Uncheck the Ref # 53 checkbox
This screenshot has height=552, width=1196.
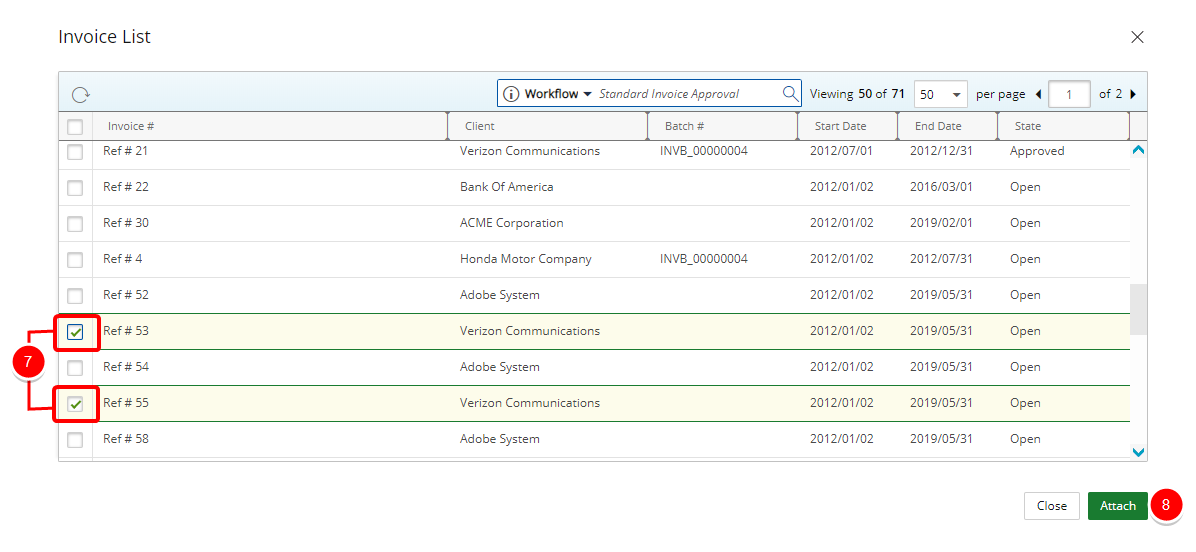75,332
